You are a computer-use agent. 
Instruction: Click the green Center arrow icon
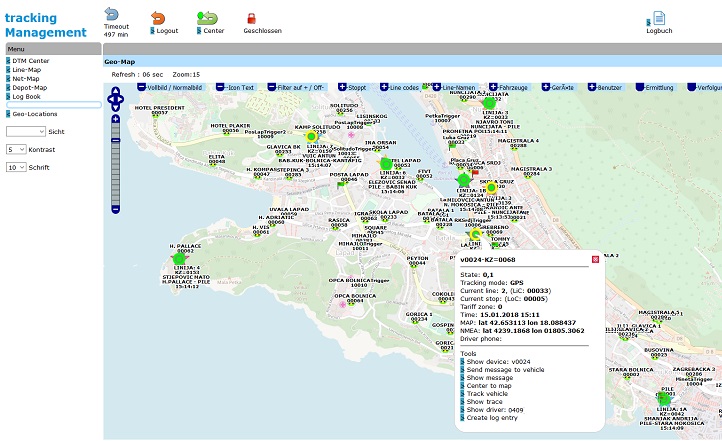(207, 17)
